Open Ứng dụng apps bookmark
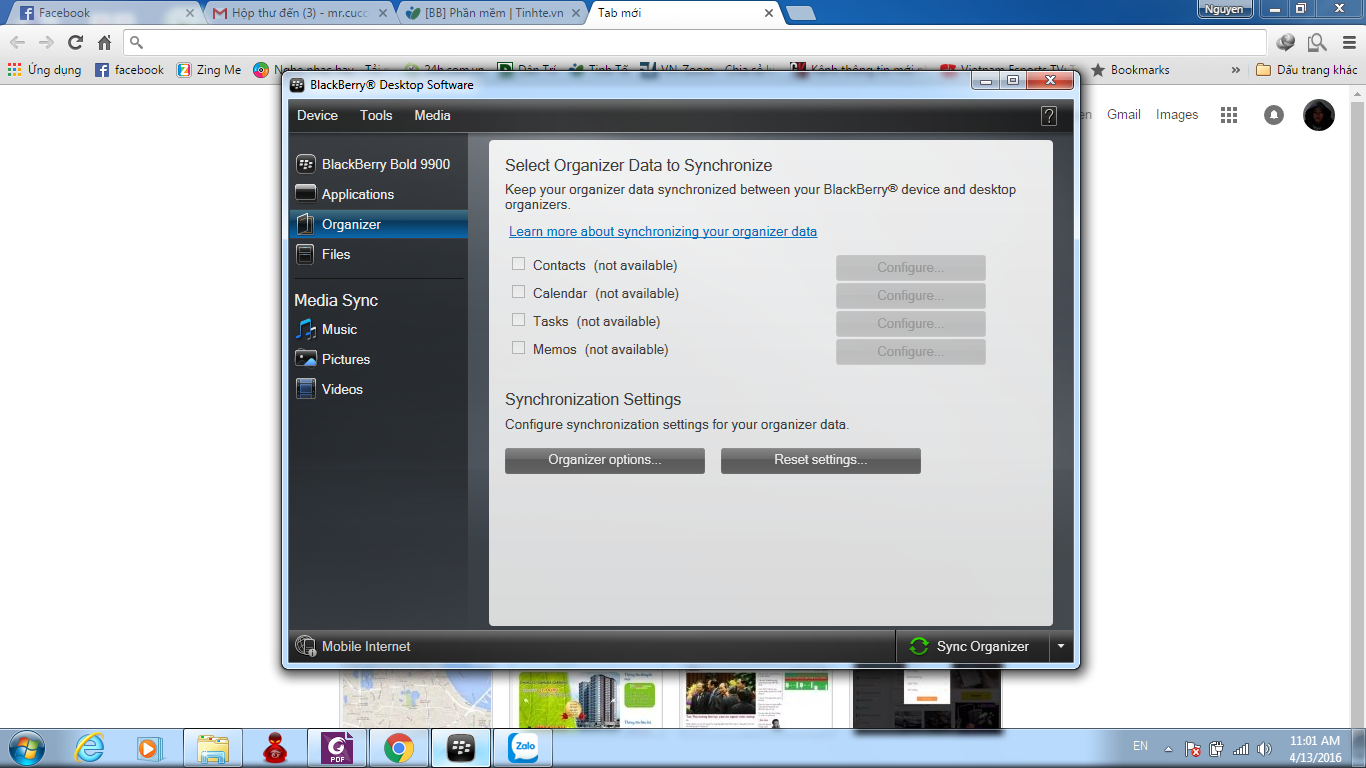Viewport: 1366px width, 768px height. pyautogui.click(x=44, y=70)
